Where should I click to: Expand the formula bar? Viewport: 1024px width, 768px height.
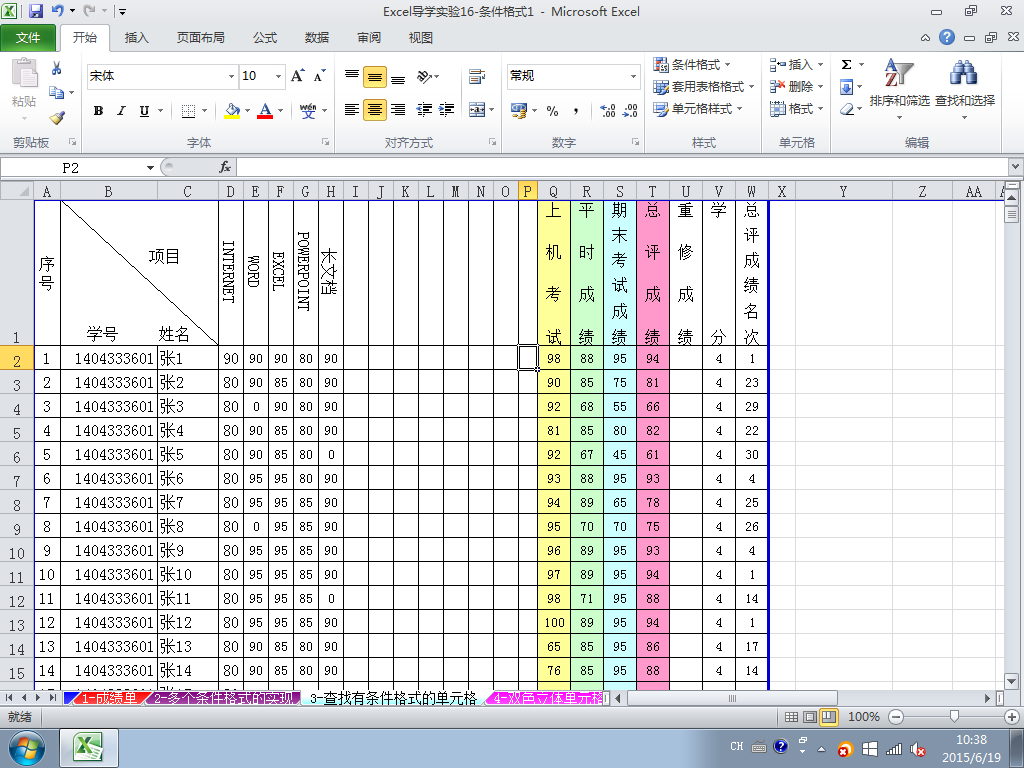click(x=1016, y=167)
